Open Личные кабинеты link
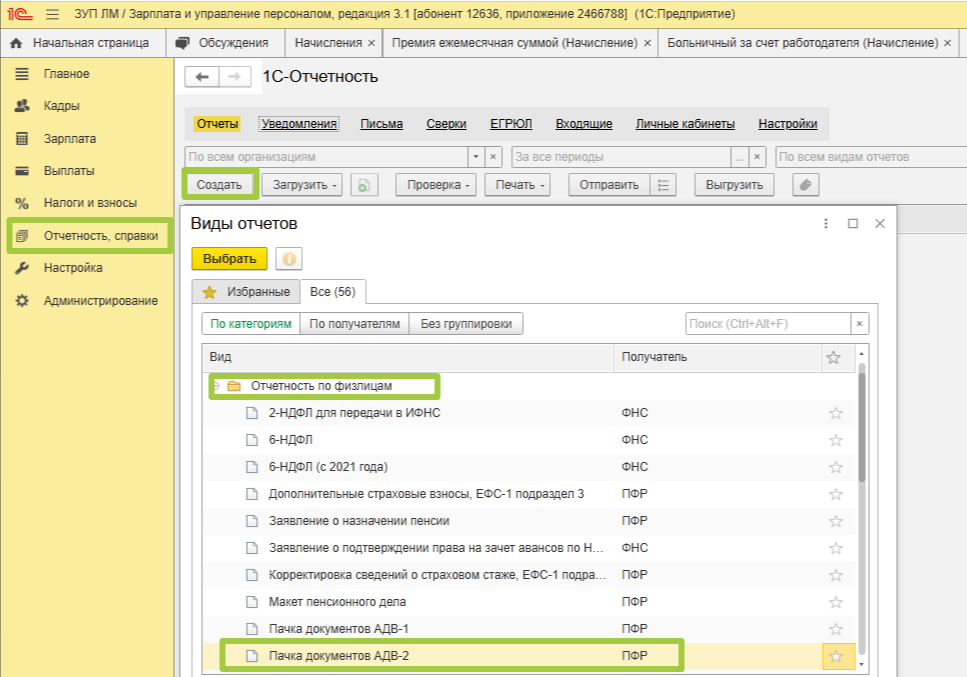Image resolution: width=967 pixels, height=677 pixels. point(685,124)
